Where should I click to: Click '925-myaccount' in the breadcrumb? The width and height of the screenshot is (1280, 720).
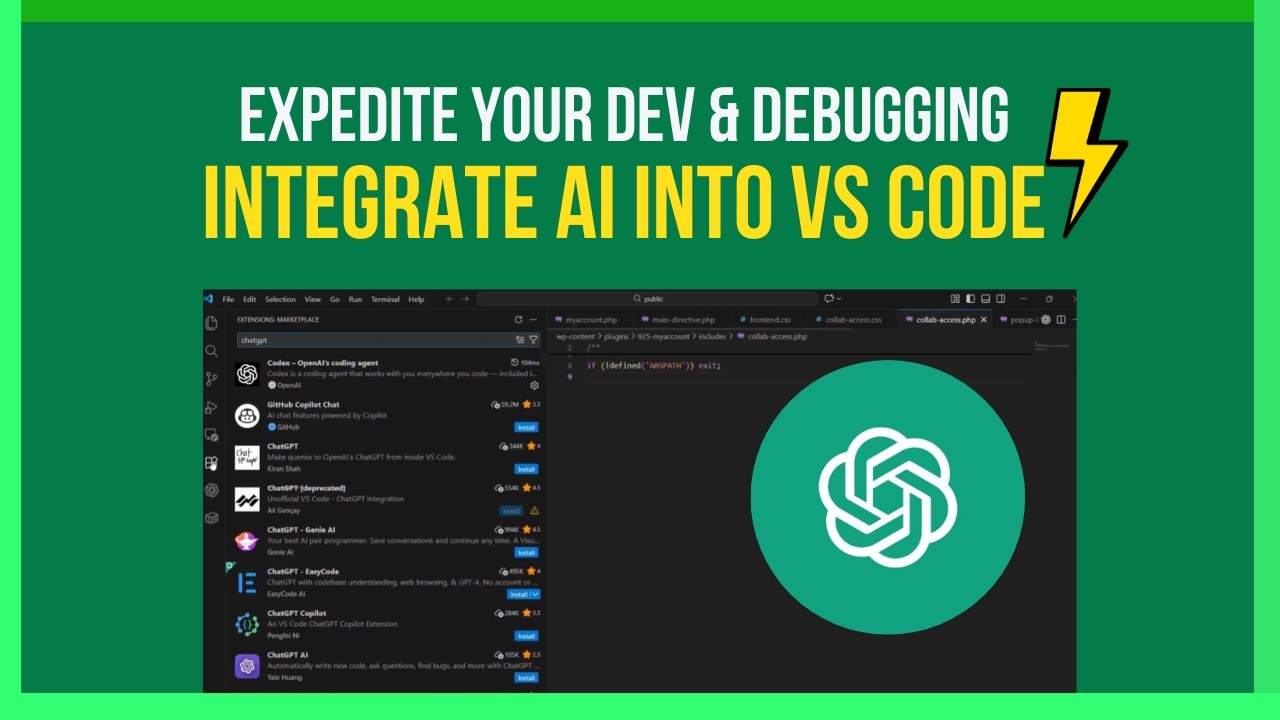[663, 337]
